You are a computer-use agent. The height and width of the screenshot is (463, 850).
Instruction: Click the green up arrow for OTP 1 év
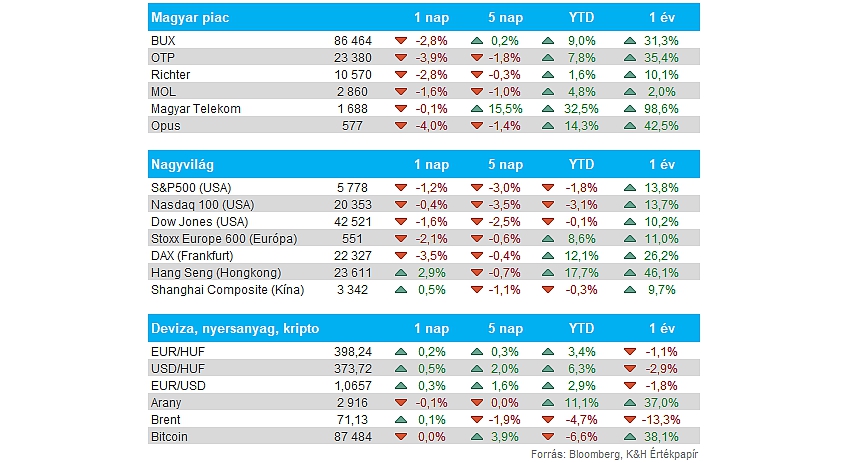(x=629, y=57)
